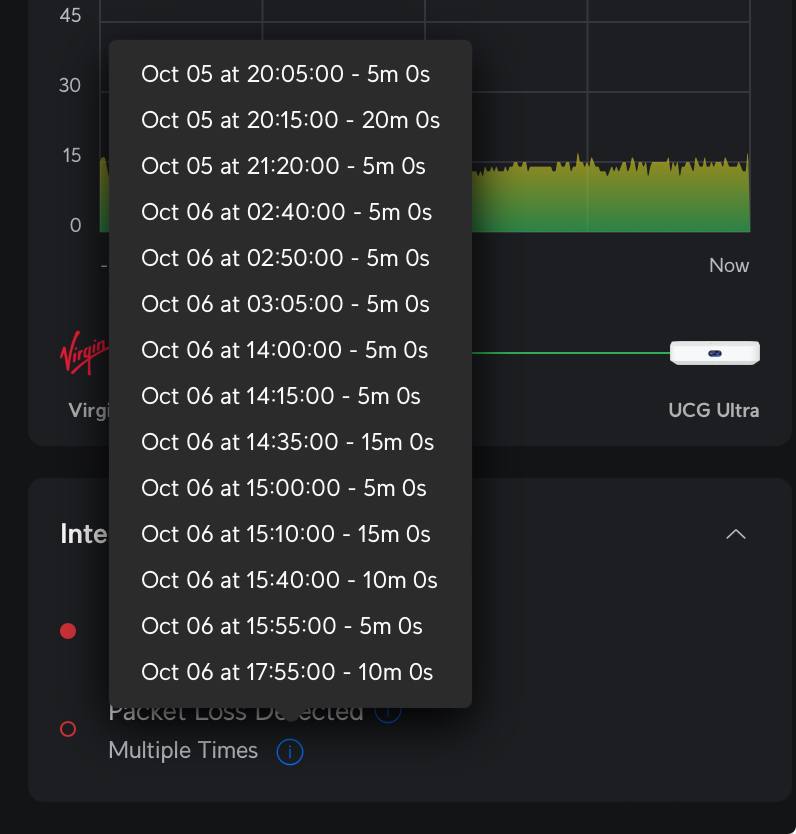Open info icon beside Multiple Times
Screen dimensions: 796x834
pyautogui.click(x=289, y=751)
